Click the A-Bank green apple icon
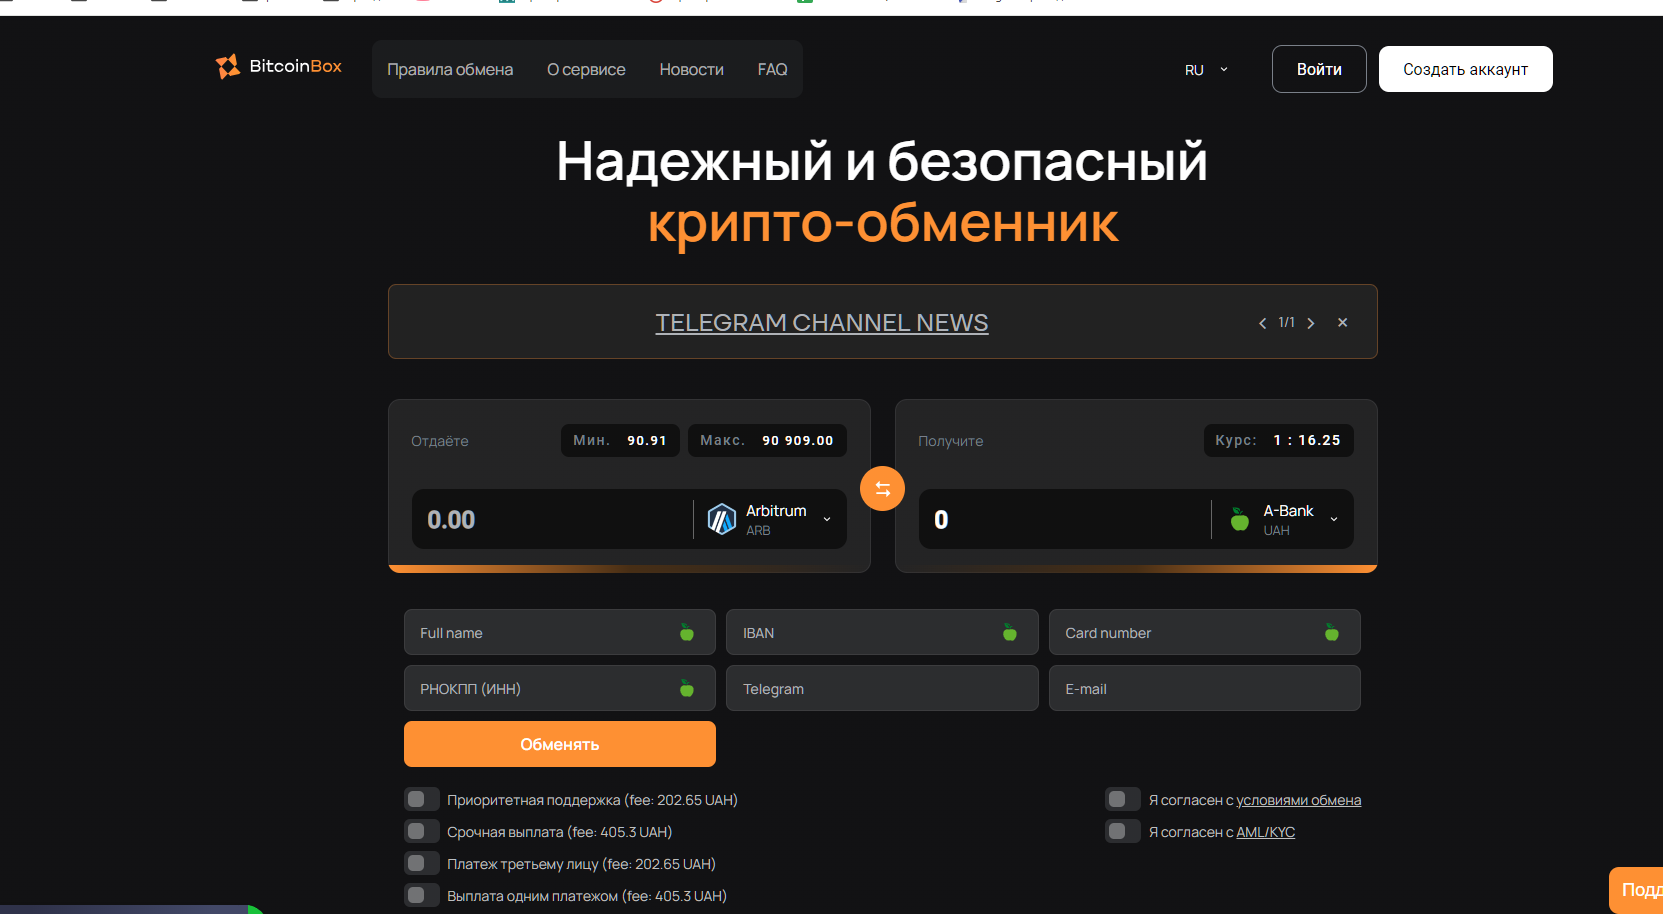This screenshot has height=914, width=1663. tap(1239, 519)
